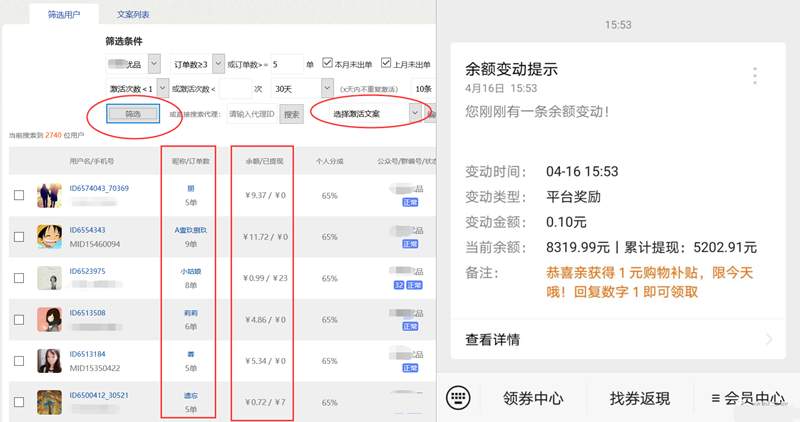Open user link ID6574043_70369
The image size is (800, 422).
click(x=99, y=188)
